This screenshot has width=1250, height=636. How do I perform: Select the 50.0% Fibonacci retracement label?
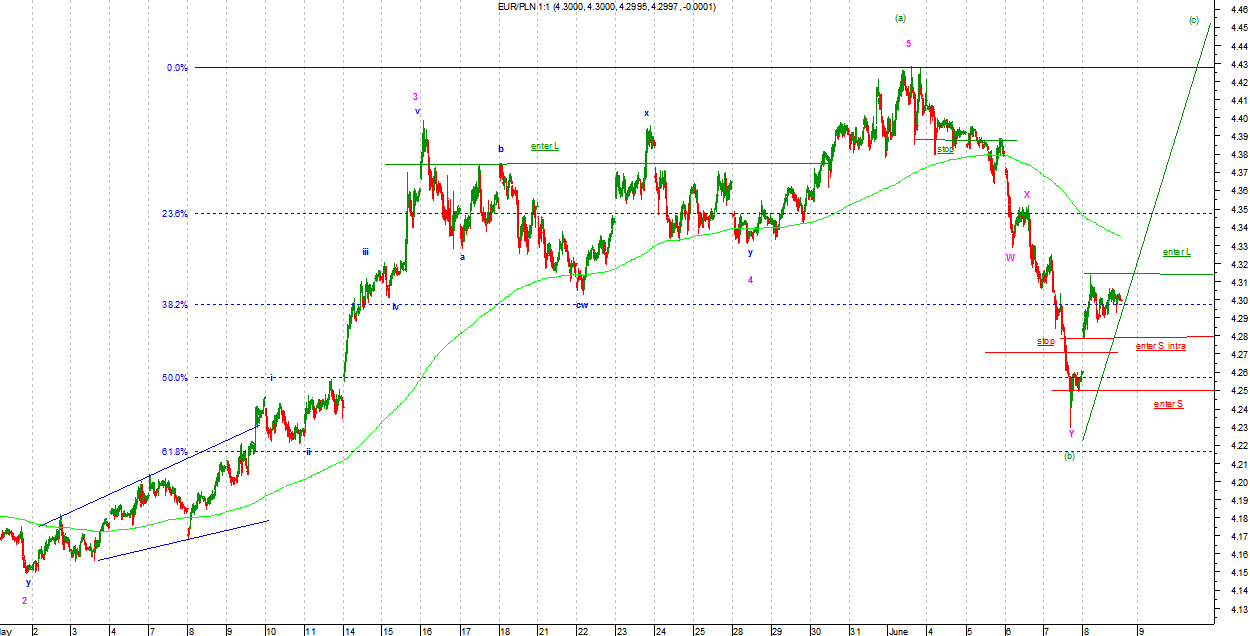[x=176, y=378]
